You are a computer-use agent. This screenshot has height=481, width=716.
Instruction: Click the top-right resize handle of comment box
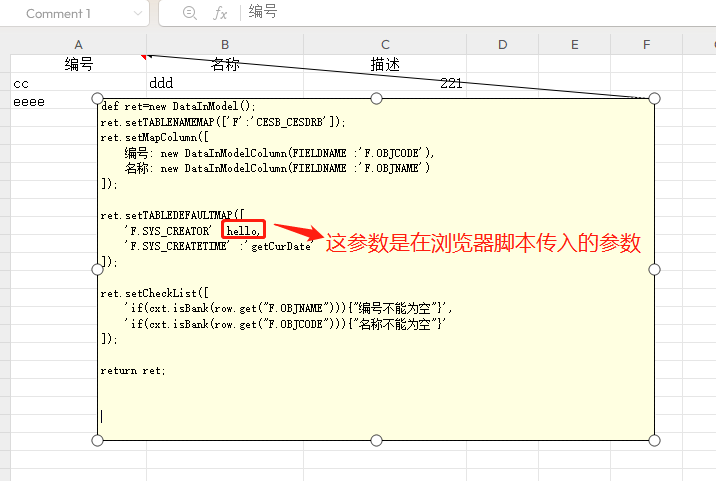coord(654,98)
